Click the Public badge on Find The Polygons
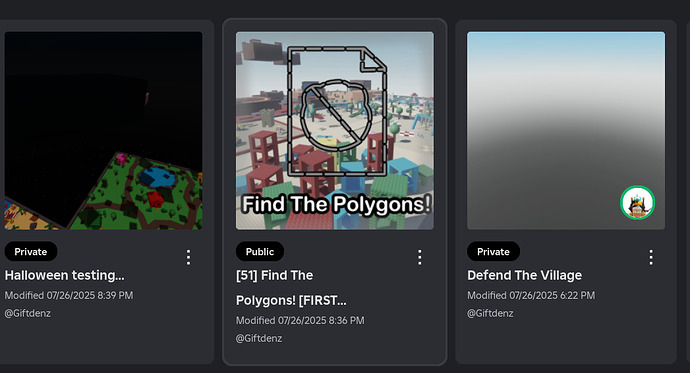Screen dimensions: 690x373 pos(260,252)
